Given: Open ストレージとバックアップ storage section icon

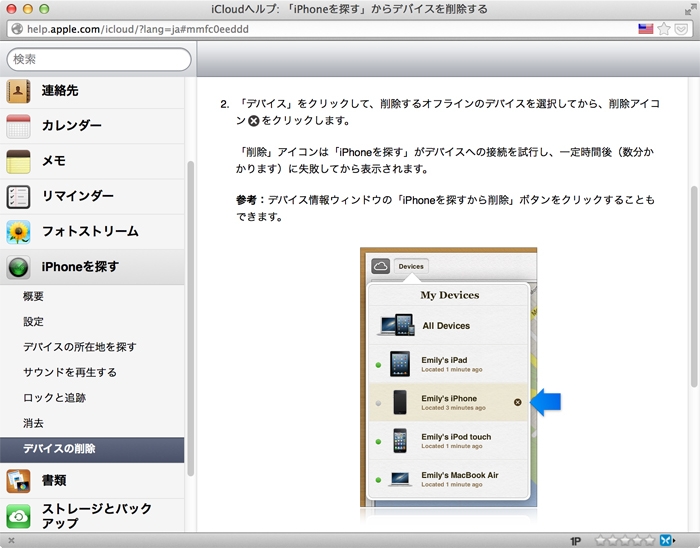Looking at the screenshot, I should click(19, 516).
